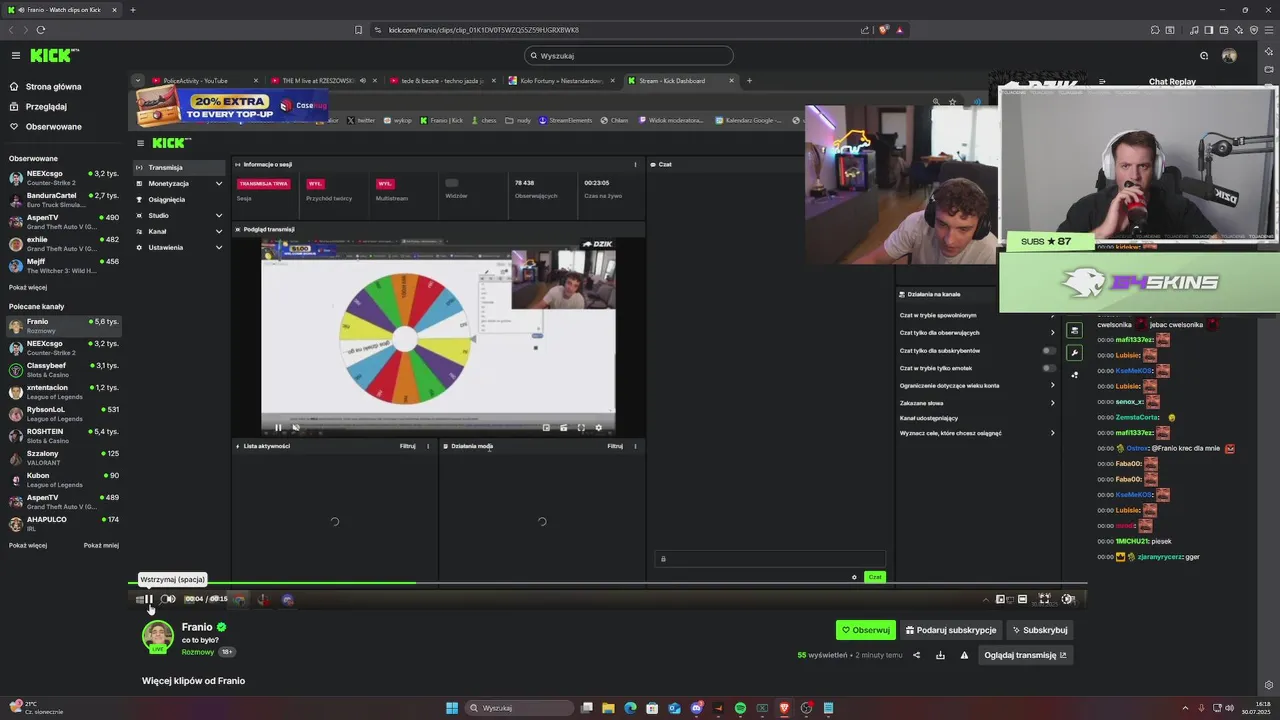Viewport: 1280px width, 720px height.
Task: Open Brave browser icon in the taskbar
Action: coord(784,708)
